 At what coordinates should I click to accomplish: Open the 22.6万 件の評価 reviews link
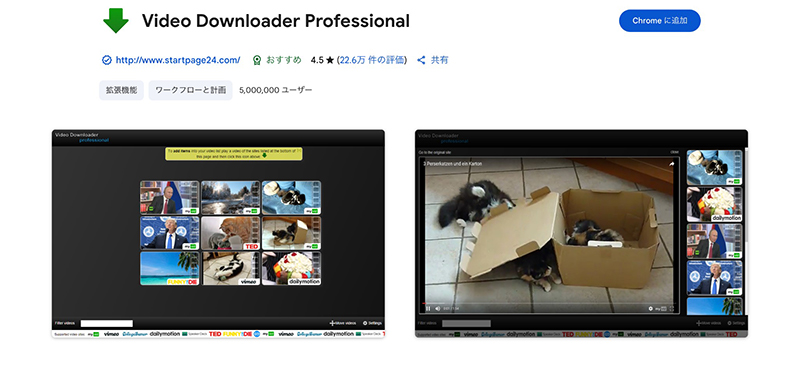(x=372, y=60)
